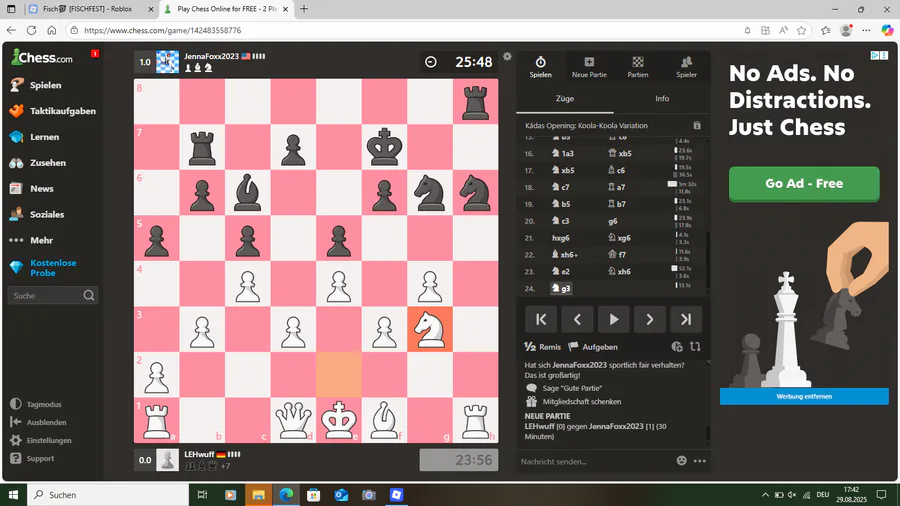Open chat three-dots options
Viewport: 900px width, 506px height.
pyautogui.click(x=700, y=461)
